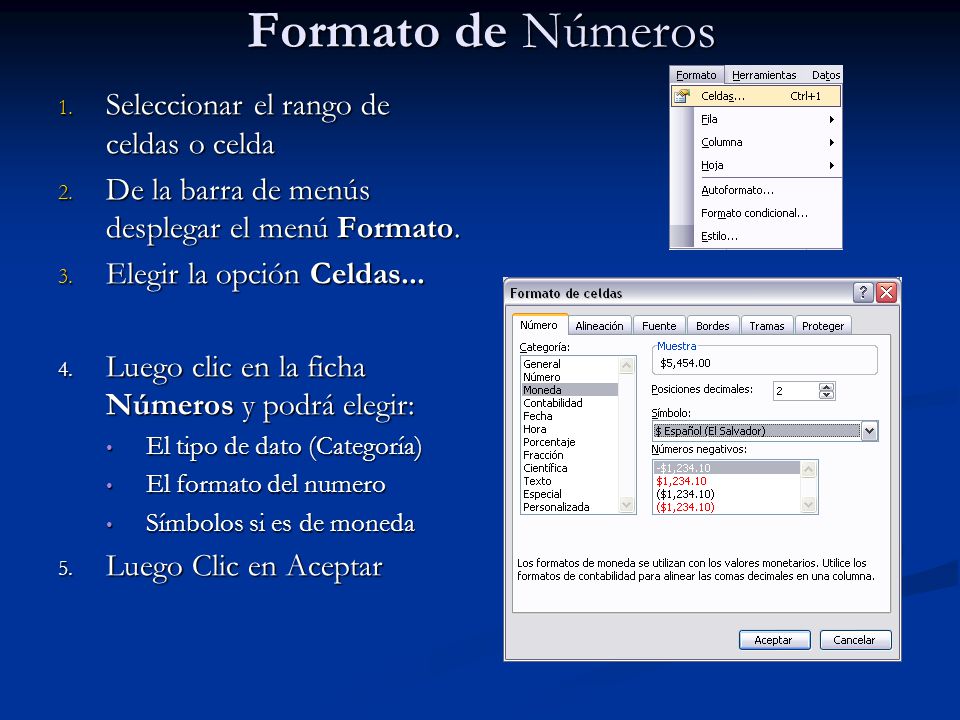Close the Formato de celdas dialog

[887, 293]
